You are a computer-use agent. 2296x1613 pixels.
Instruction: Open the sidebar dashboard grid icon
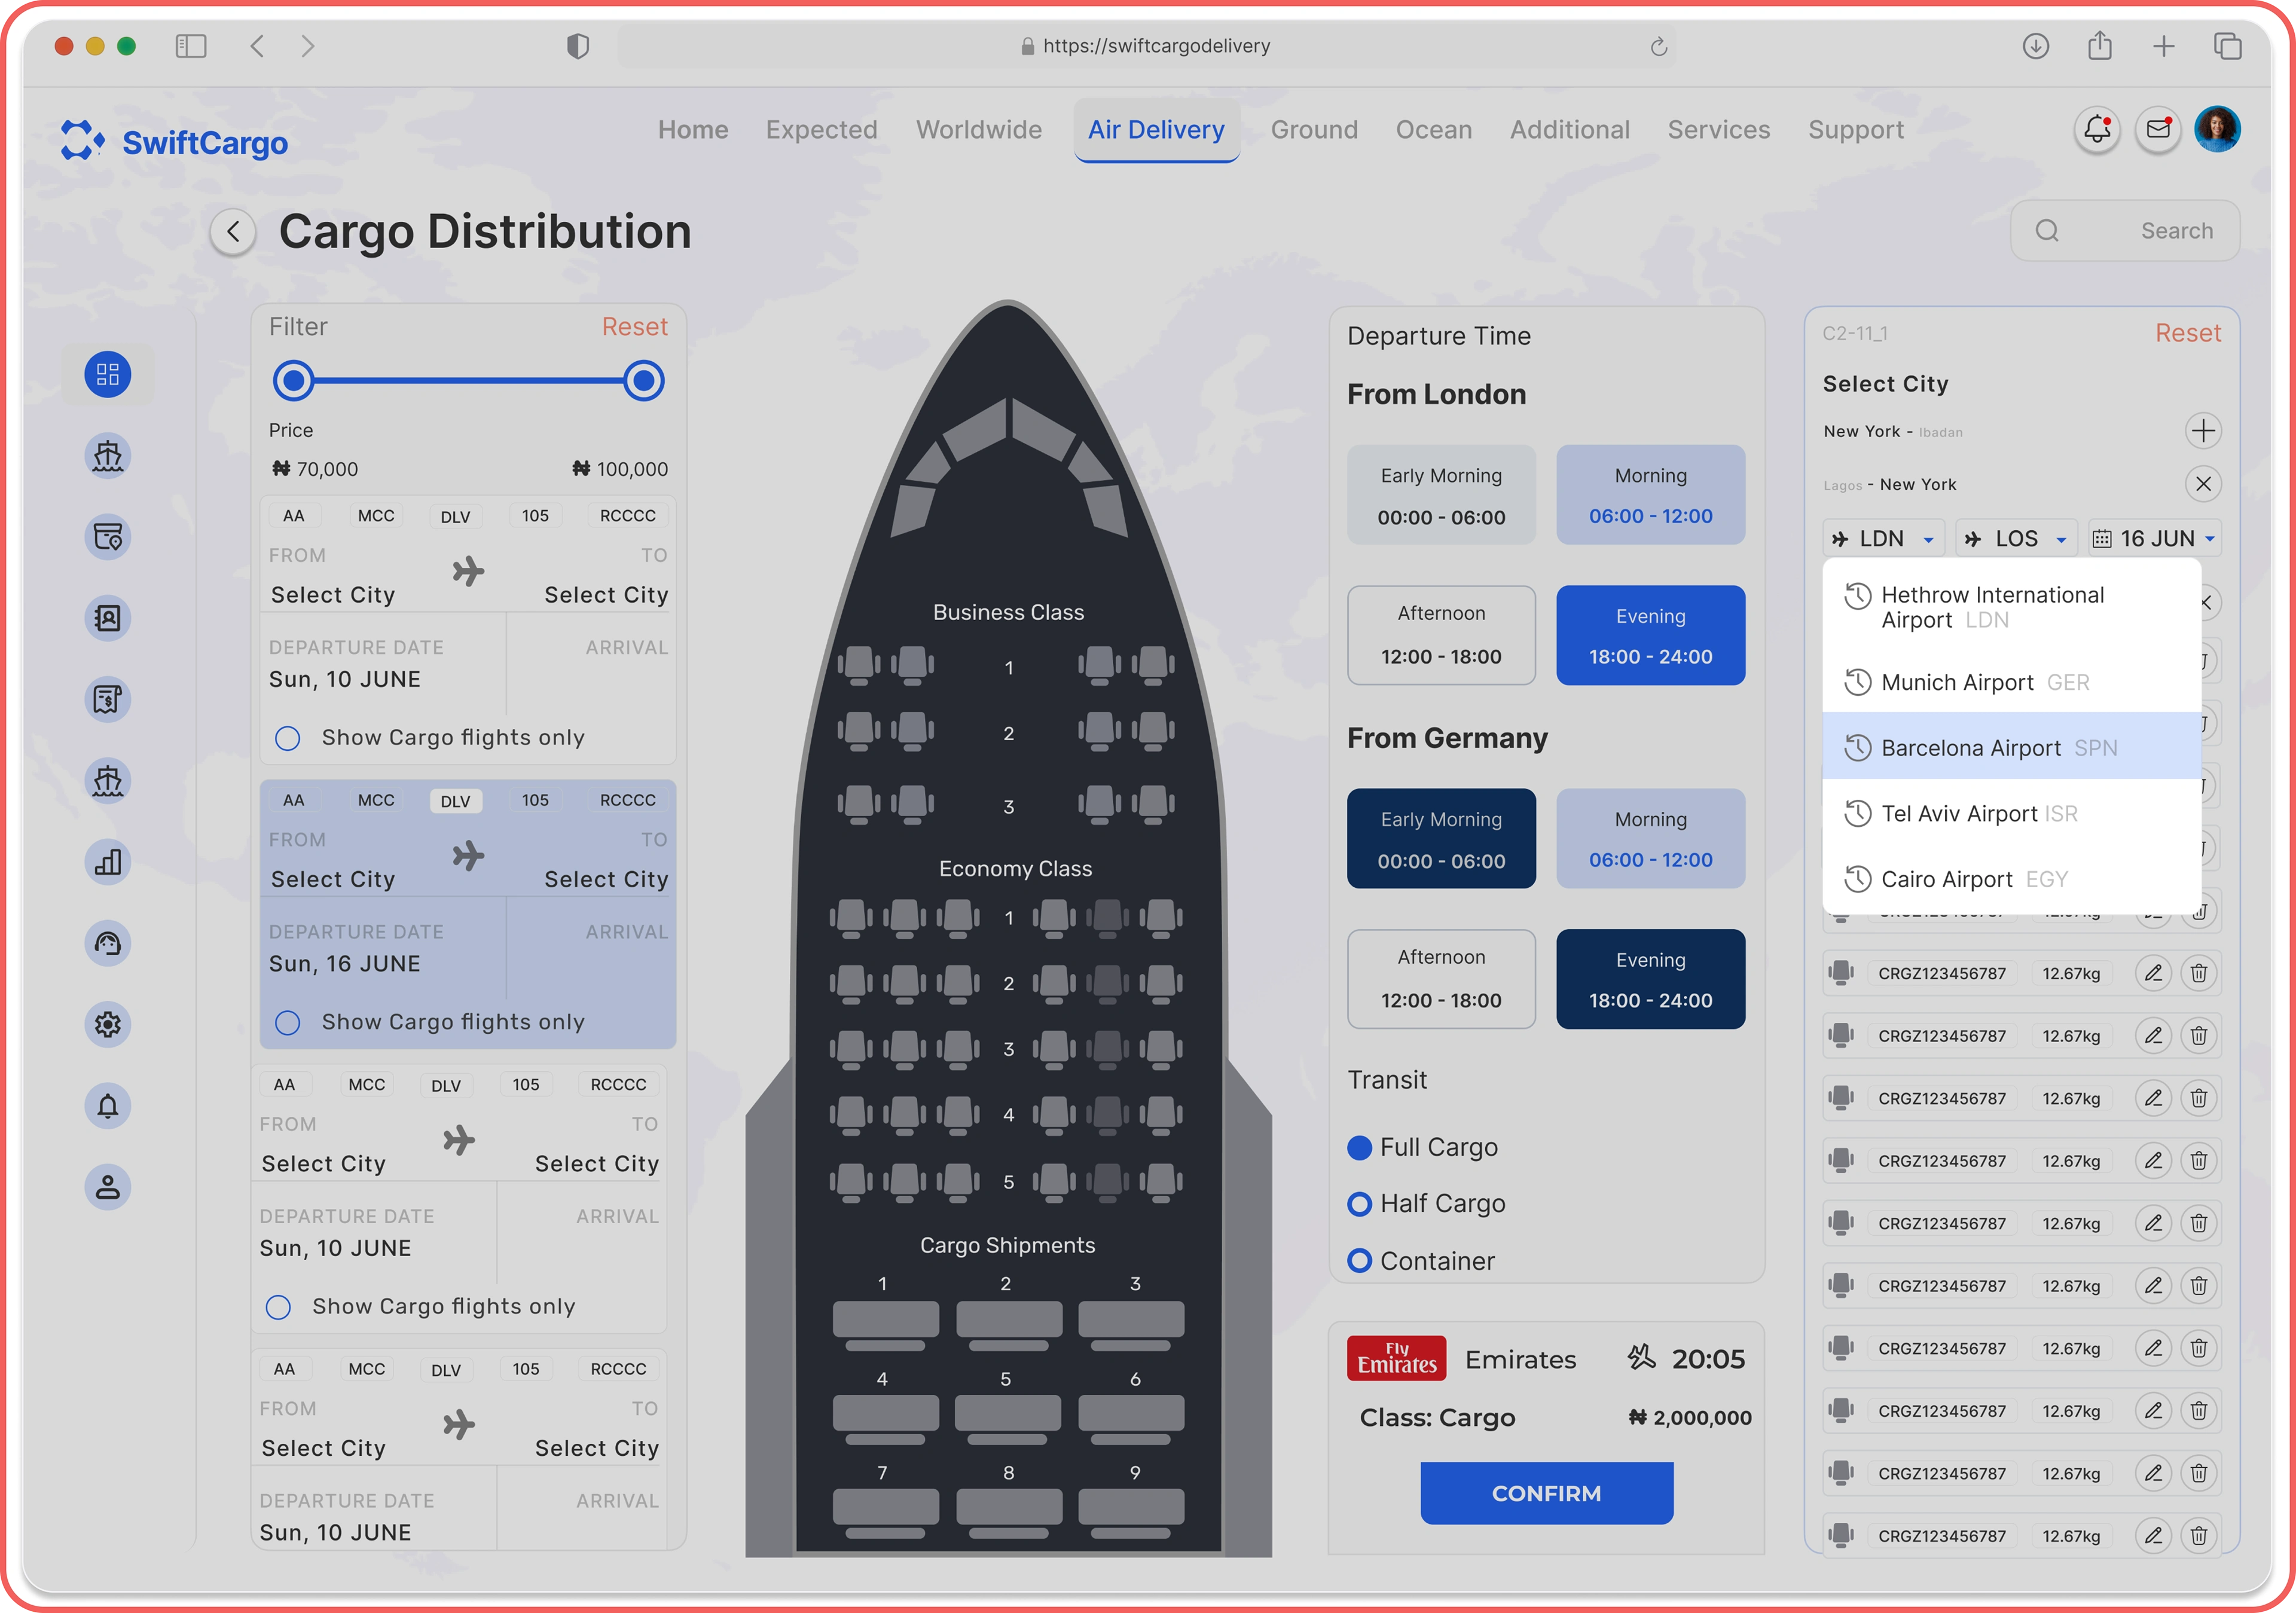(108, 375)
